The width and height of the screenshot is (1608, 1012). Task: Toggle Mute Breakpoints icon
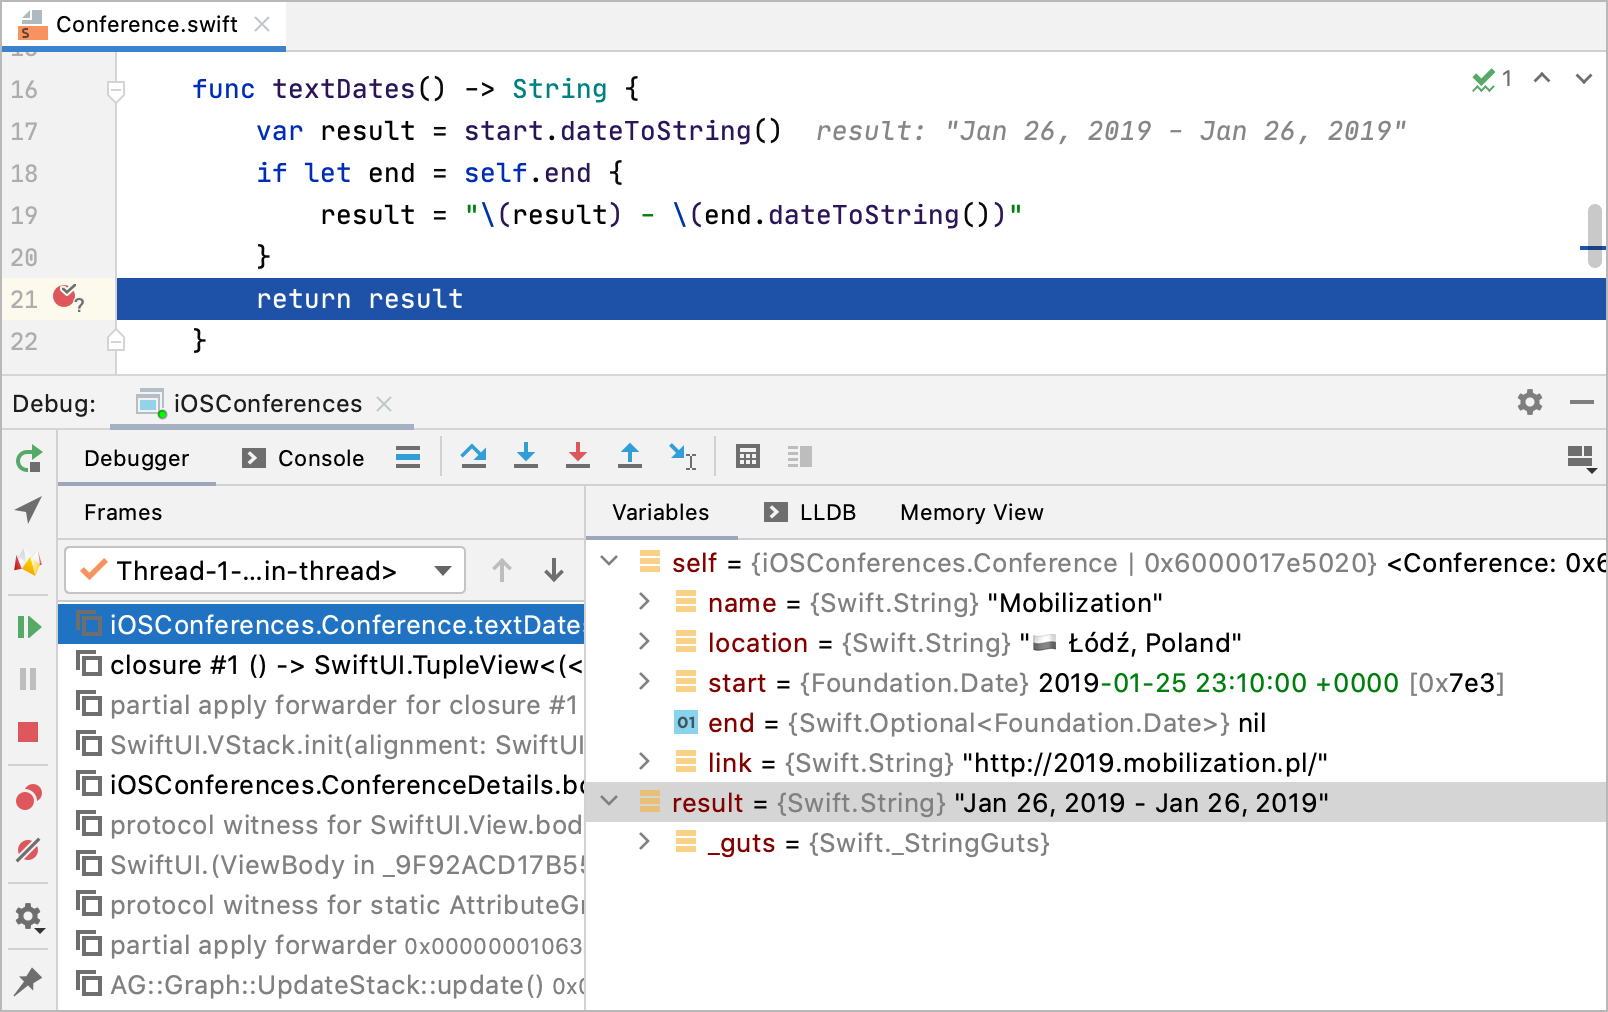click(29, 851)
